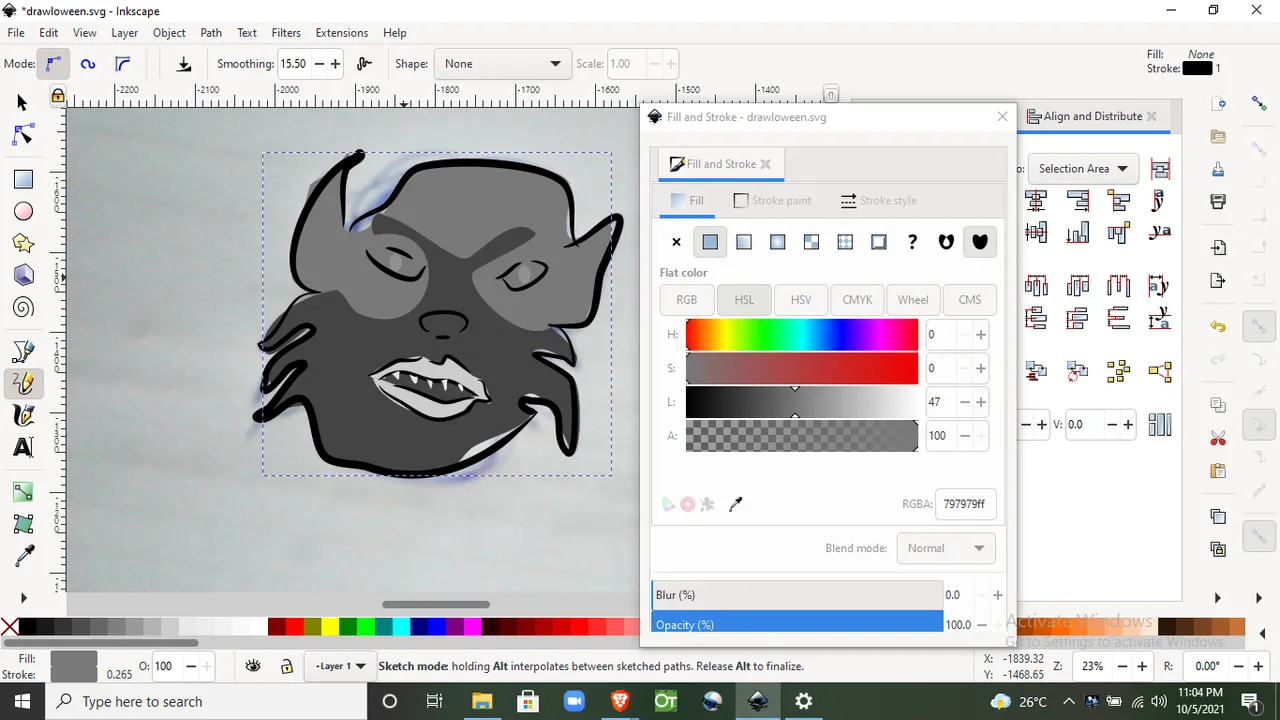
Task: Click the pressure sensitivity icon next to Smoothing
Action: (x=364, y=64)
